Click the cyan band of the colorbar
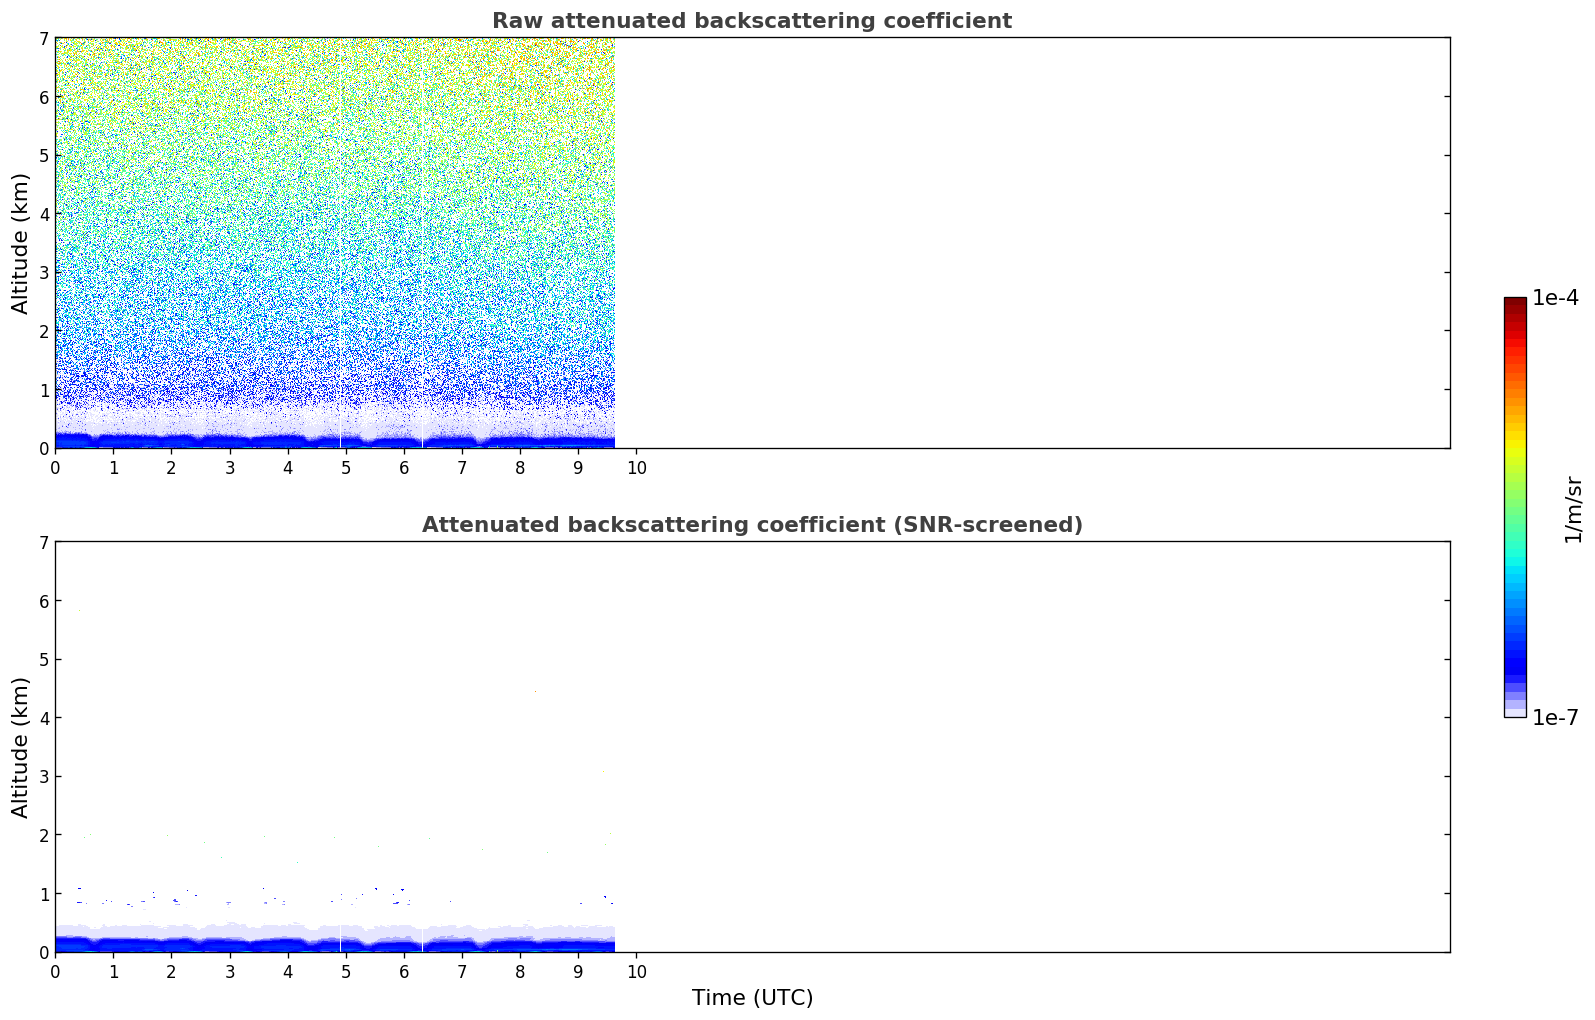1595x1020 pixels. [1515, 572]
